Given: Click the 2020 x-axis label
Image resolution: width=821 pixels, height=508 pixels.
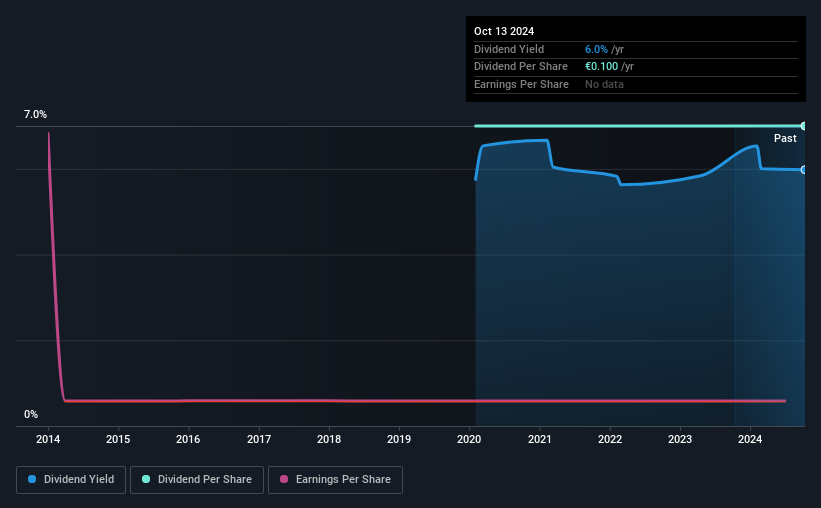Looking at the screenshot, I should coord(469,439).
